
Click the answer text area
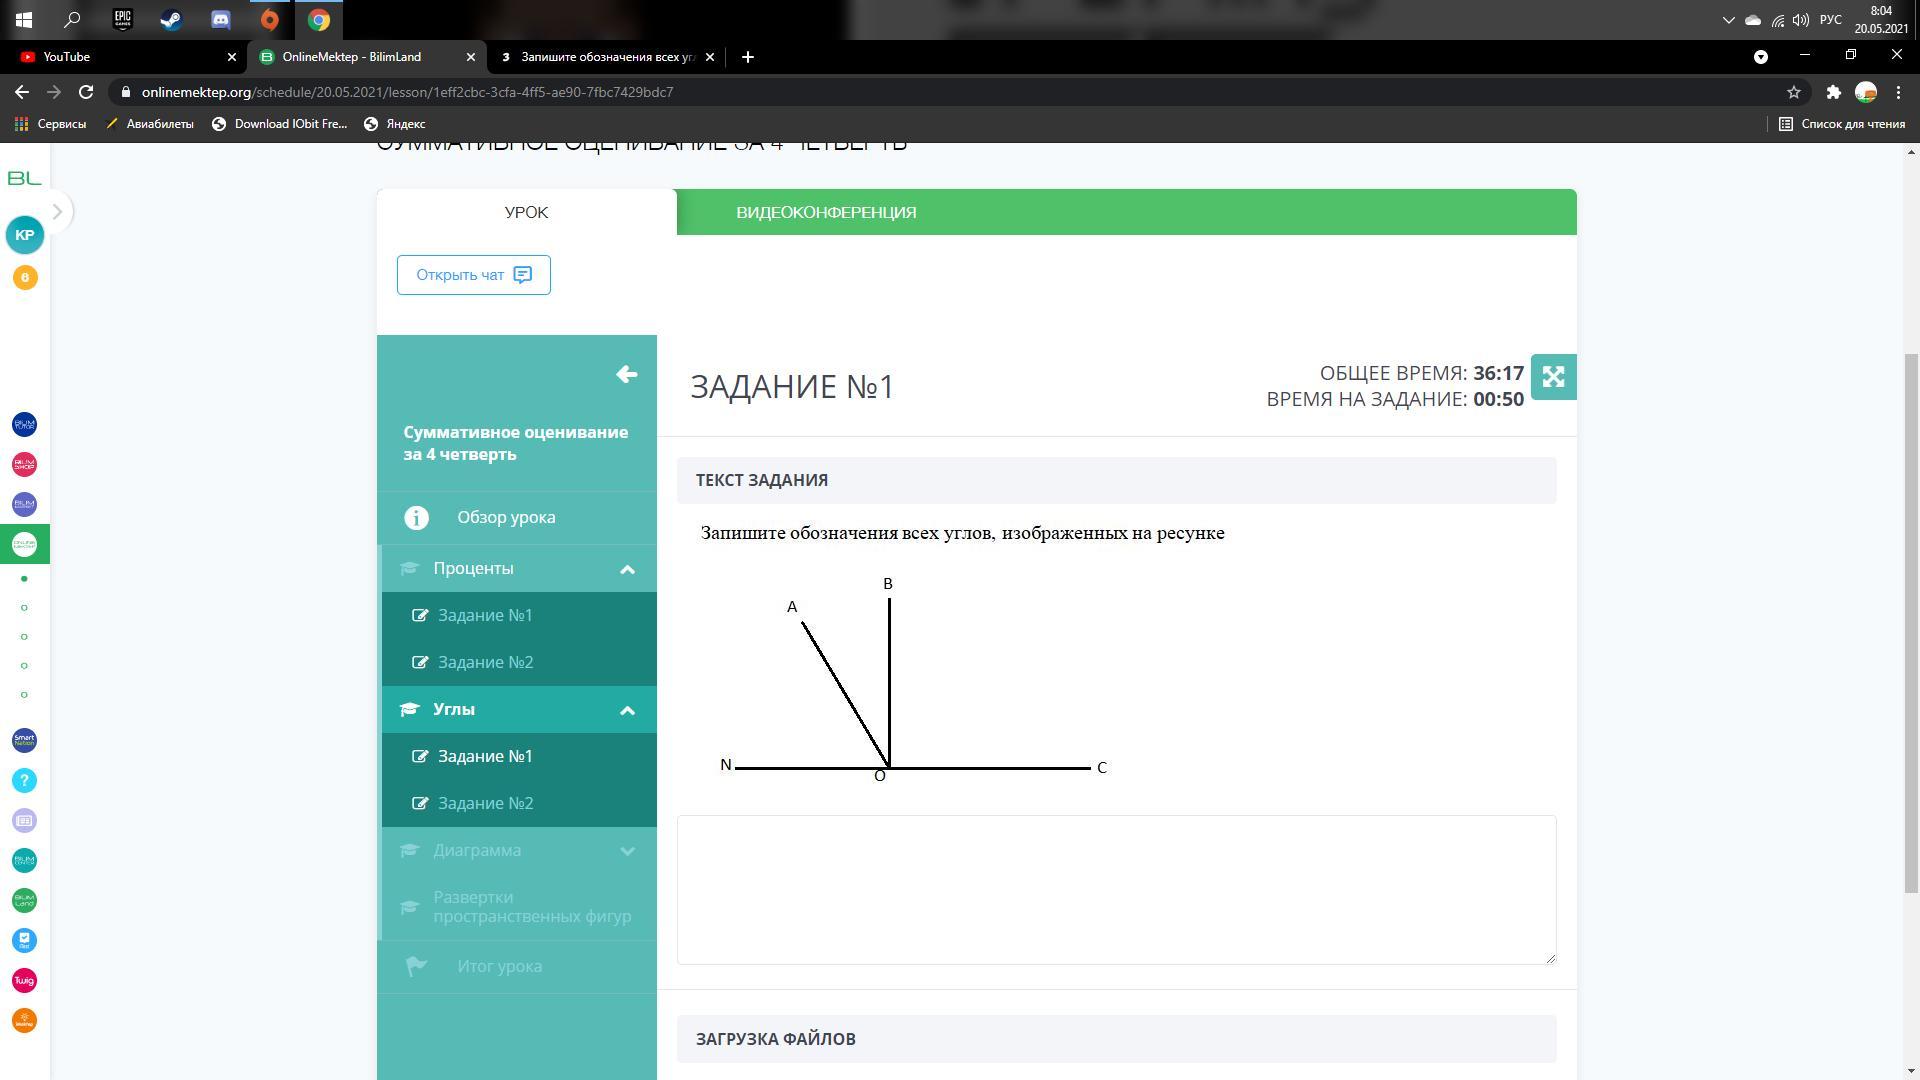1116,889
